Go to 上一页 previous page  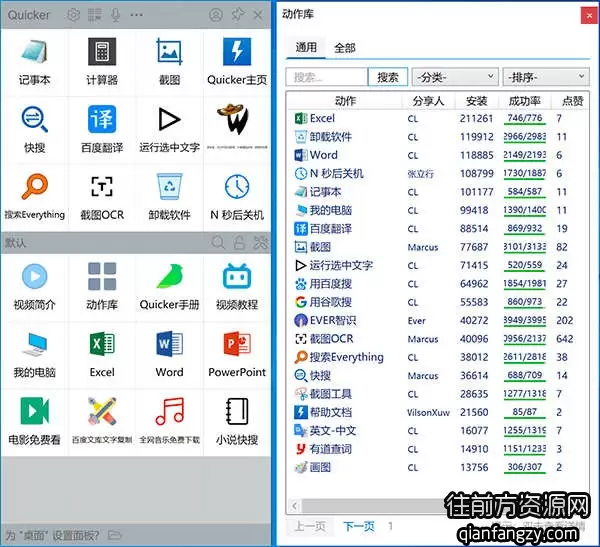[310, 526]
